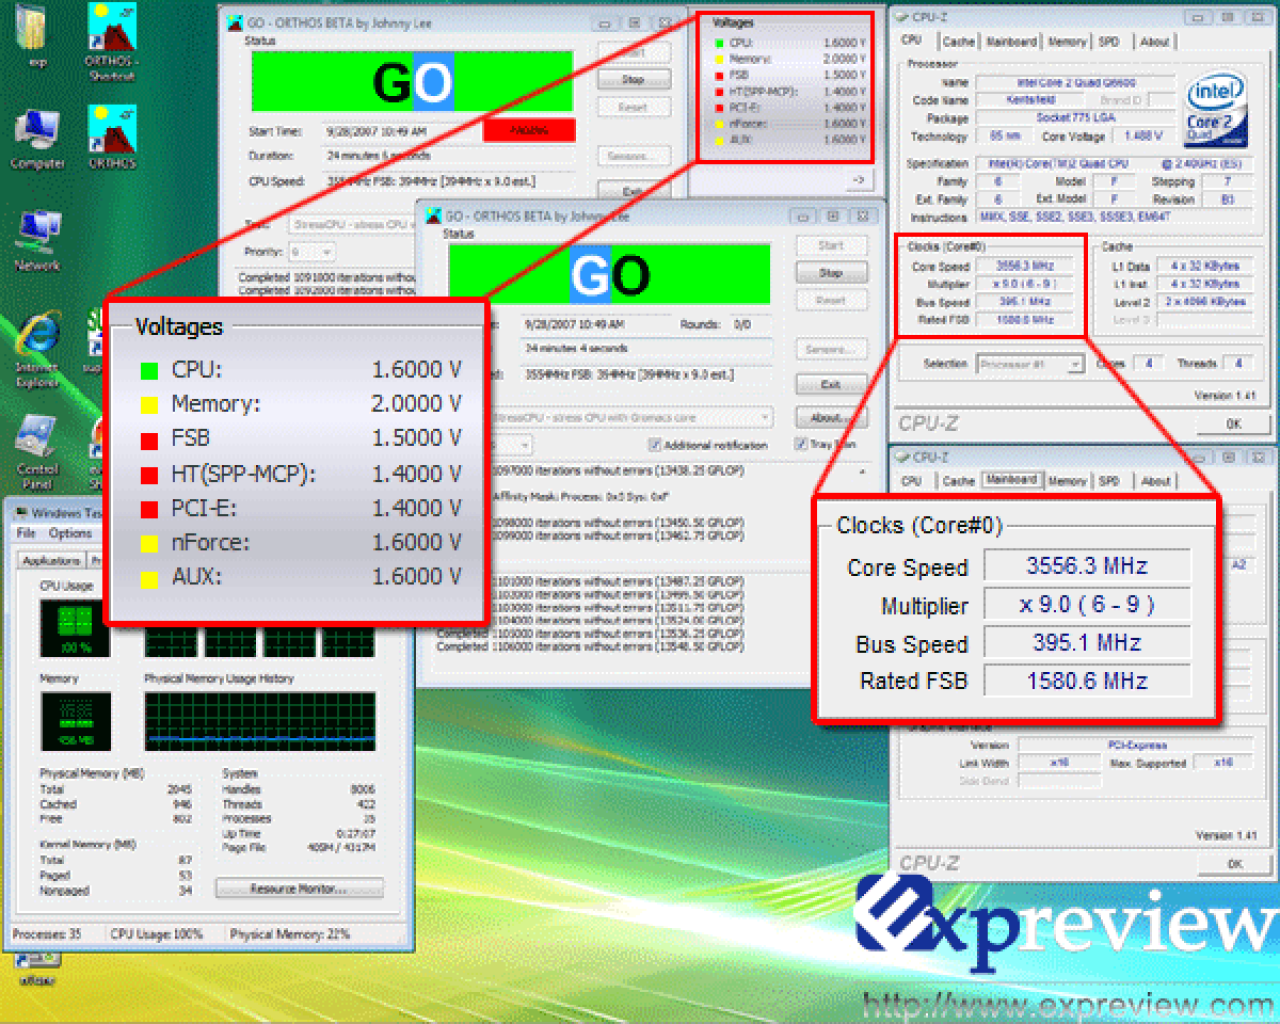Select the '1.488 V' Core Voltage value in CPU-Z
This screenshot has width=1280, height=1024.
point(1143,136)
